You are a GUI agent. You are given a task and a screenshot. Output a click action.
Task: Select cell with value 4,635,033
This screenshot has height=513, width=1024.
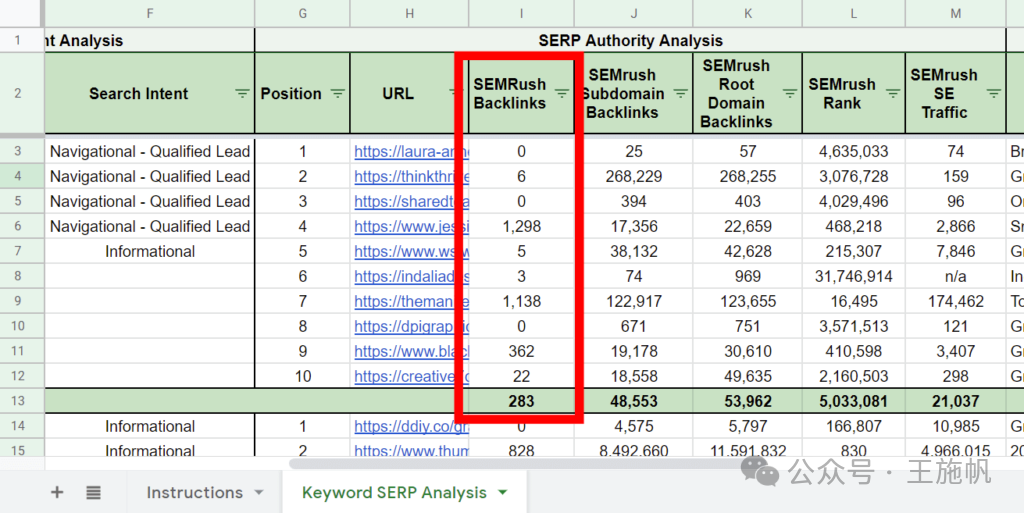[x=854, y=151]
